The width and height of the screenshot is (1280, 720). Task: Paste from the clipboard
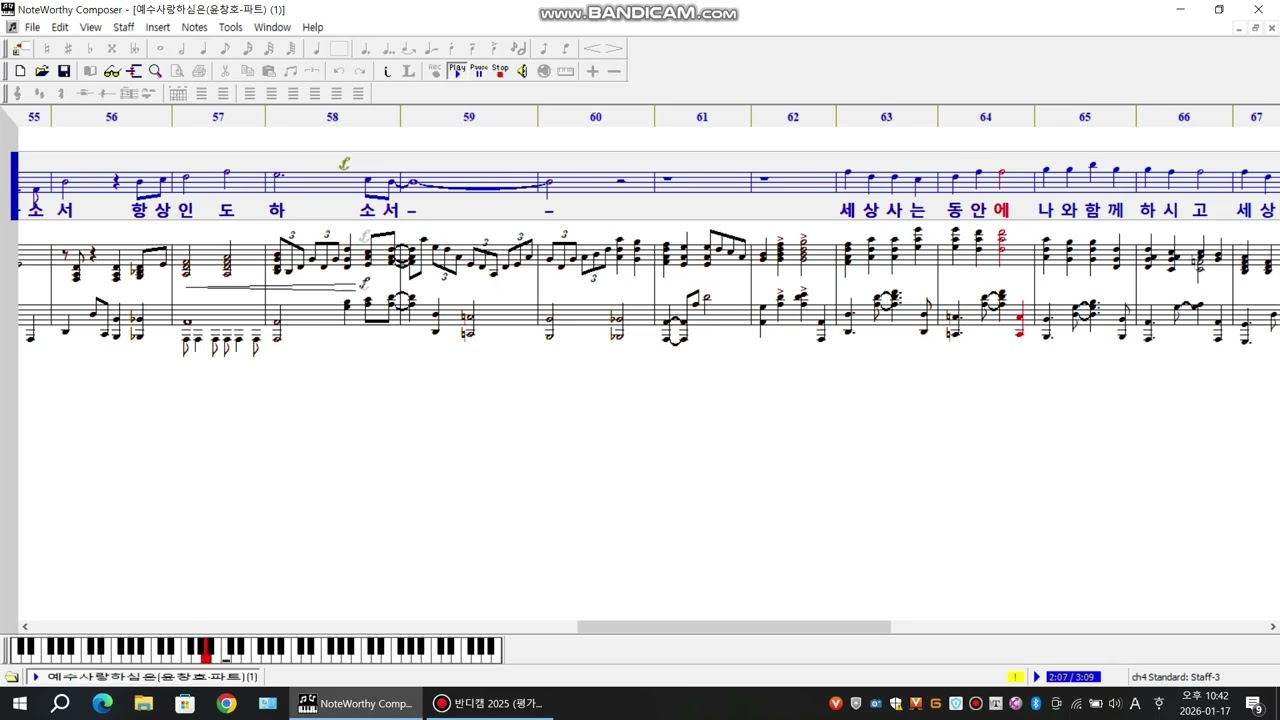(269, 71)
